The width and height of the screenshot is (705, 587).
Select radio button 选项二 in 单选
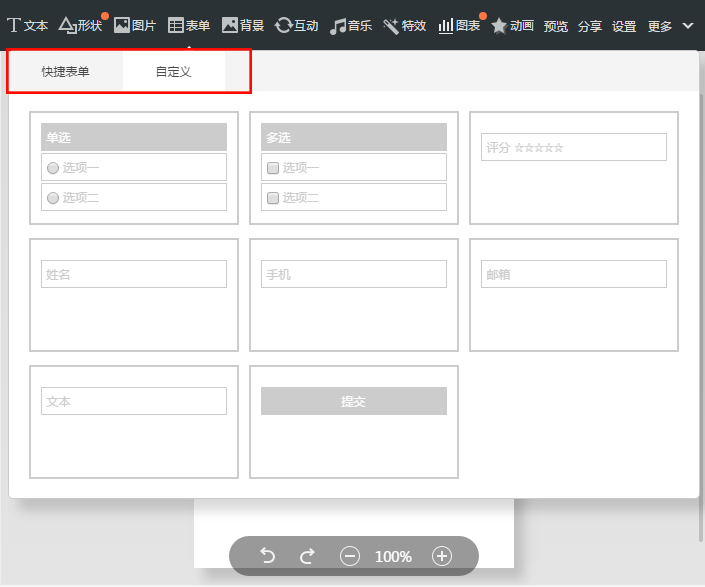[53, 198]
